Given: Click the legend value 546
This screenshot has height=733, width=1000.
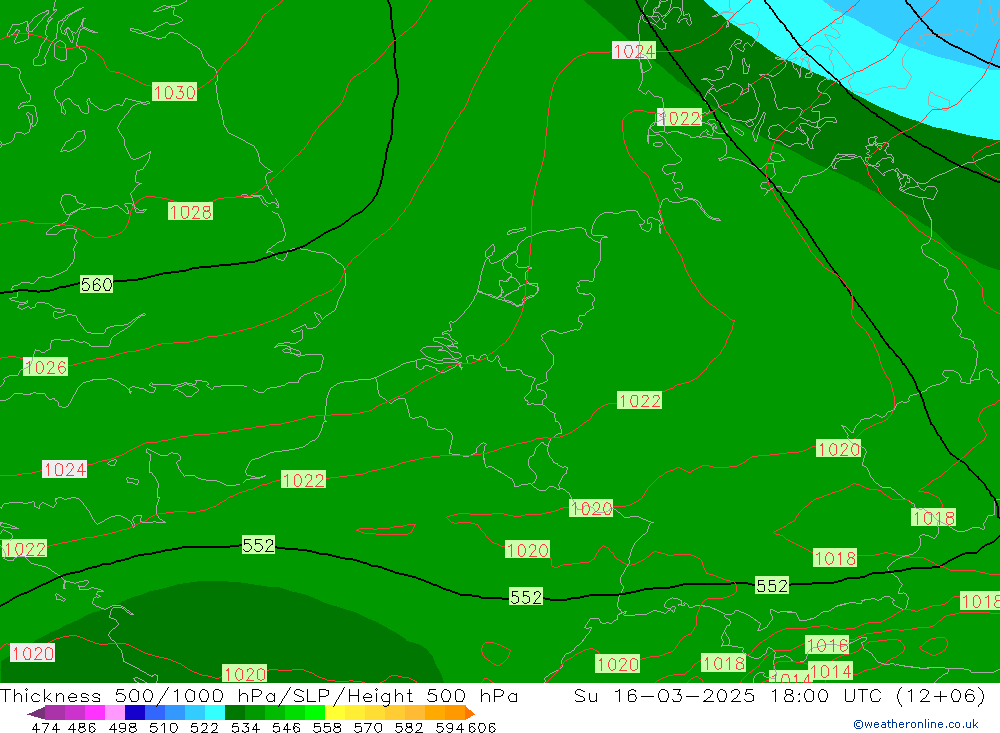Looking at the screenshot, I should tap(286, 727).
